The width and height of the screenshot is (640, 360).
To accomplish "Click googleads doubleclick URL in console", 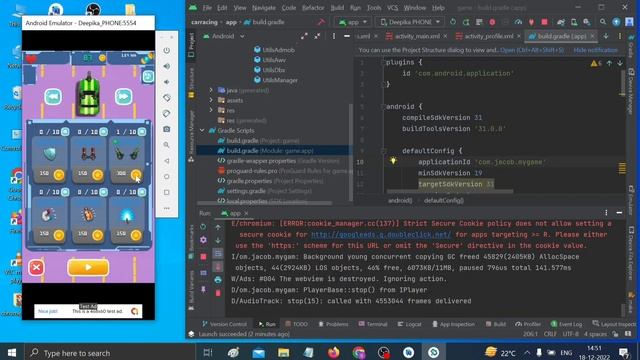I will [x=381, y=235].
